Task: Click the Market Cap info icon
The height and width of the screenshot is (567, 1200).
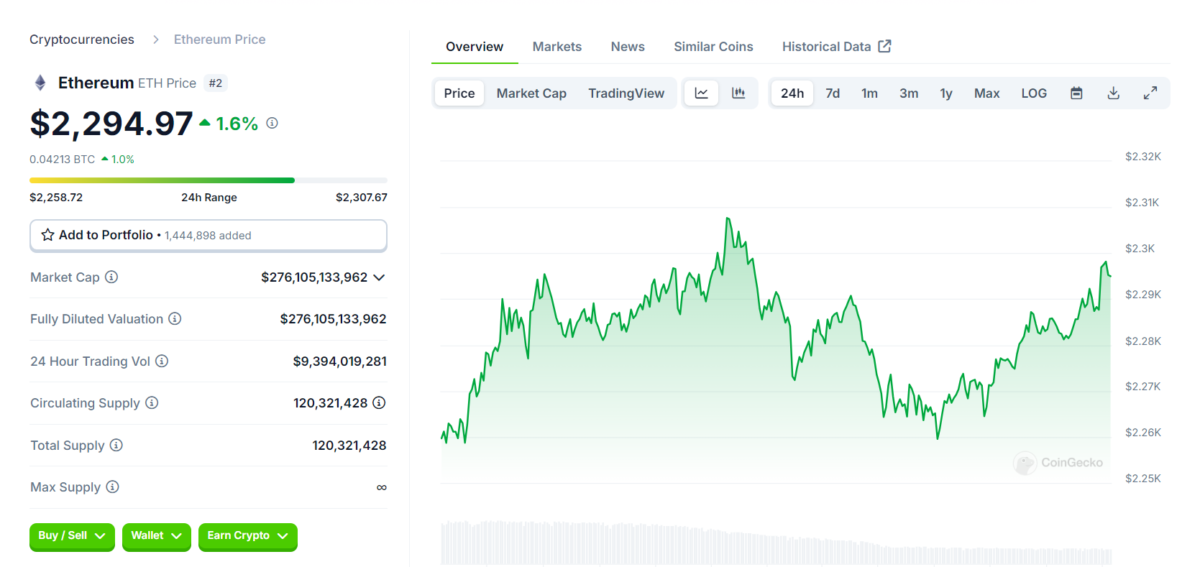Action: (112, 277)
